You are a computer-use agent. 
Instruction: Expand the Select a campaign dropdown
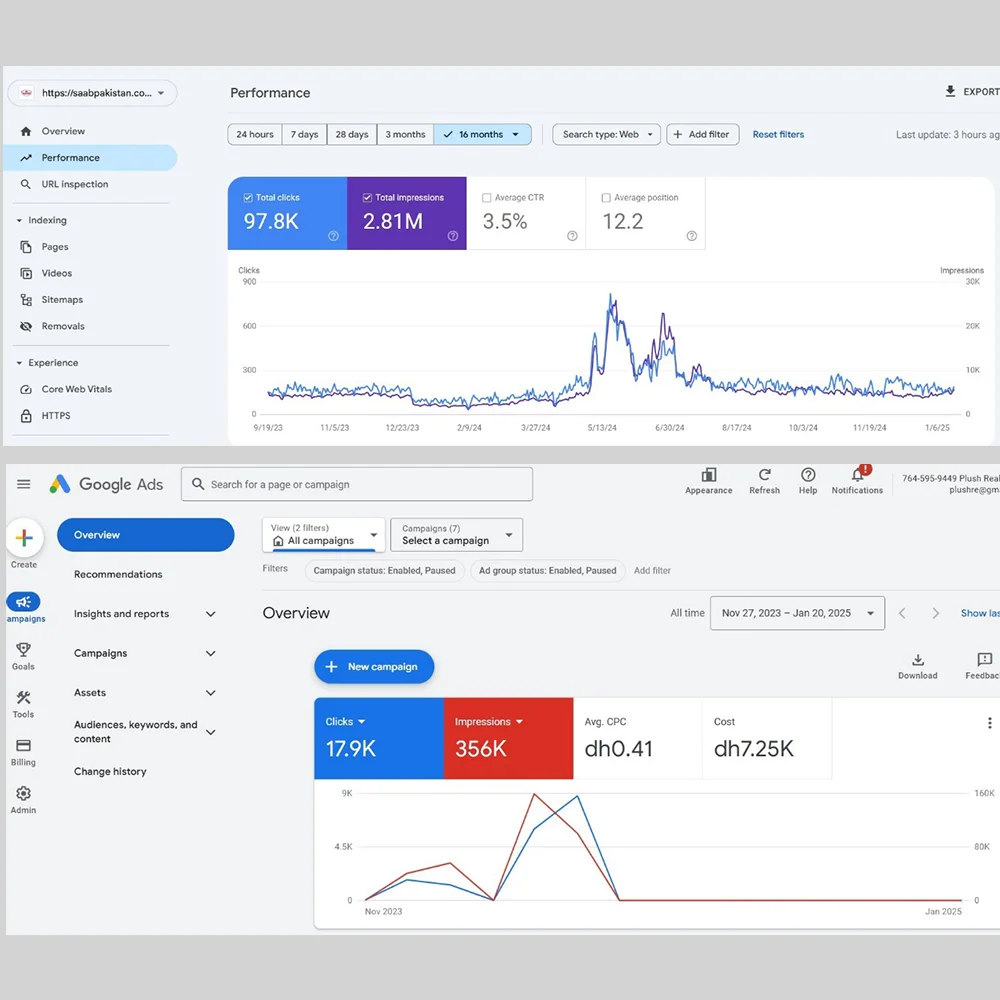[456, 534]
